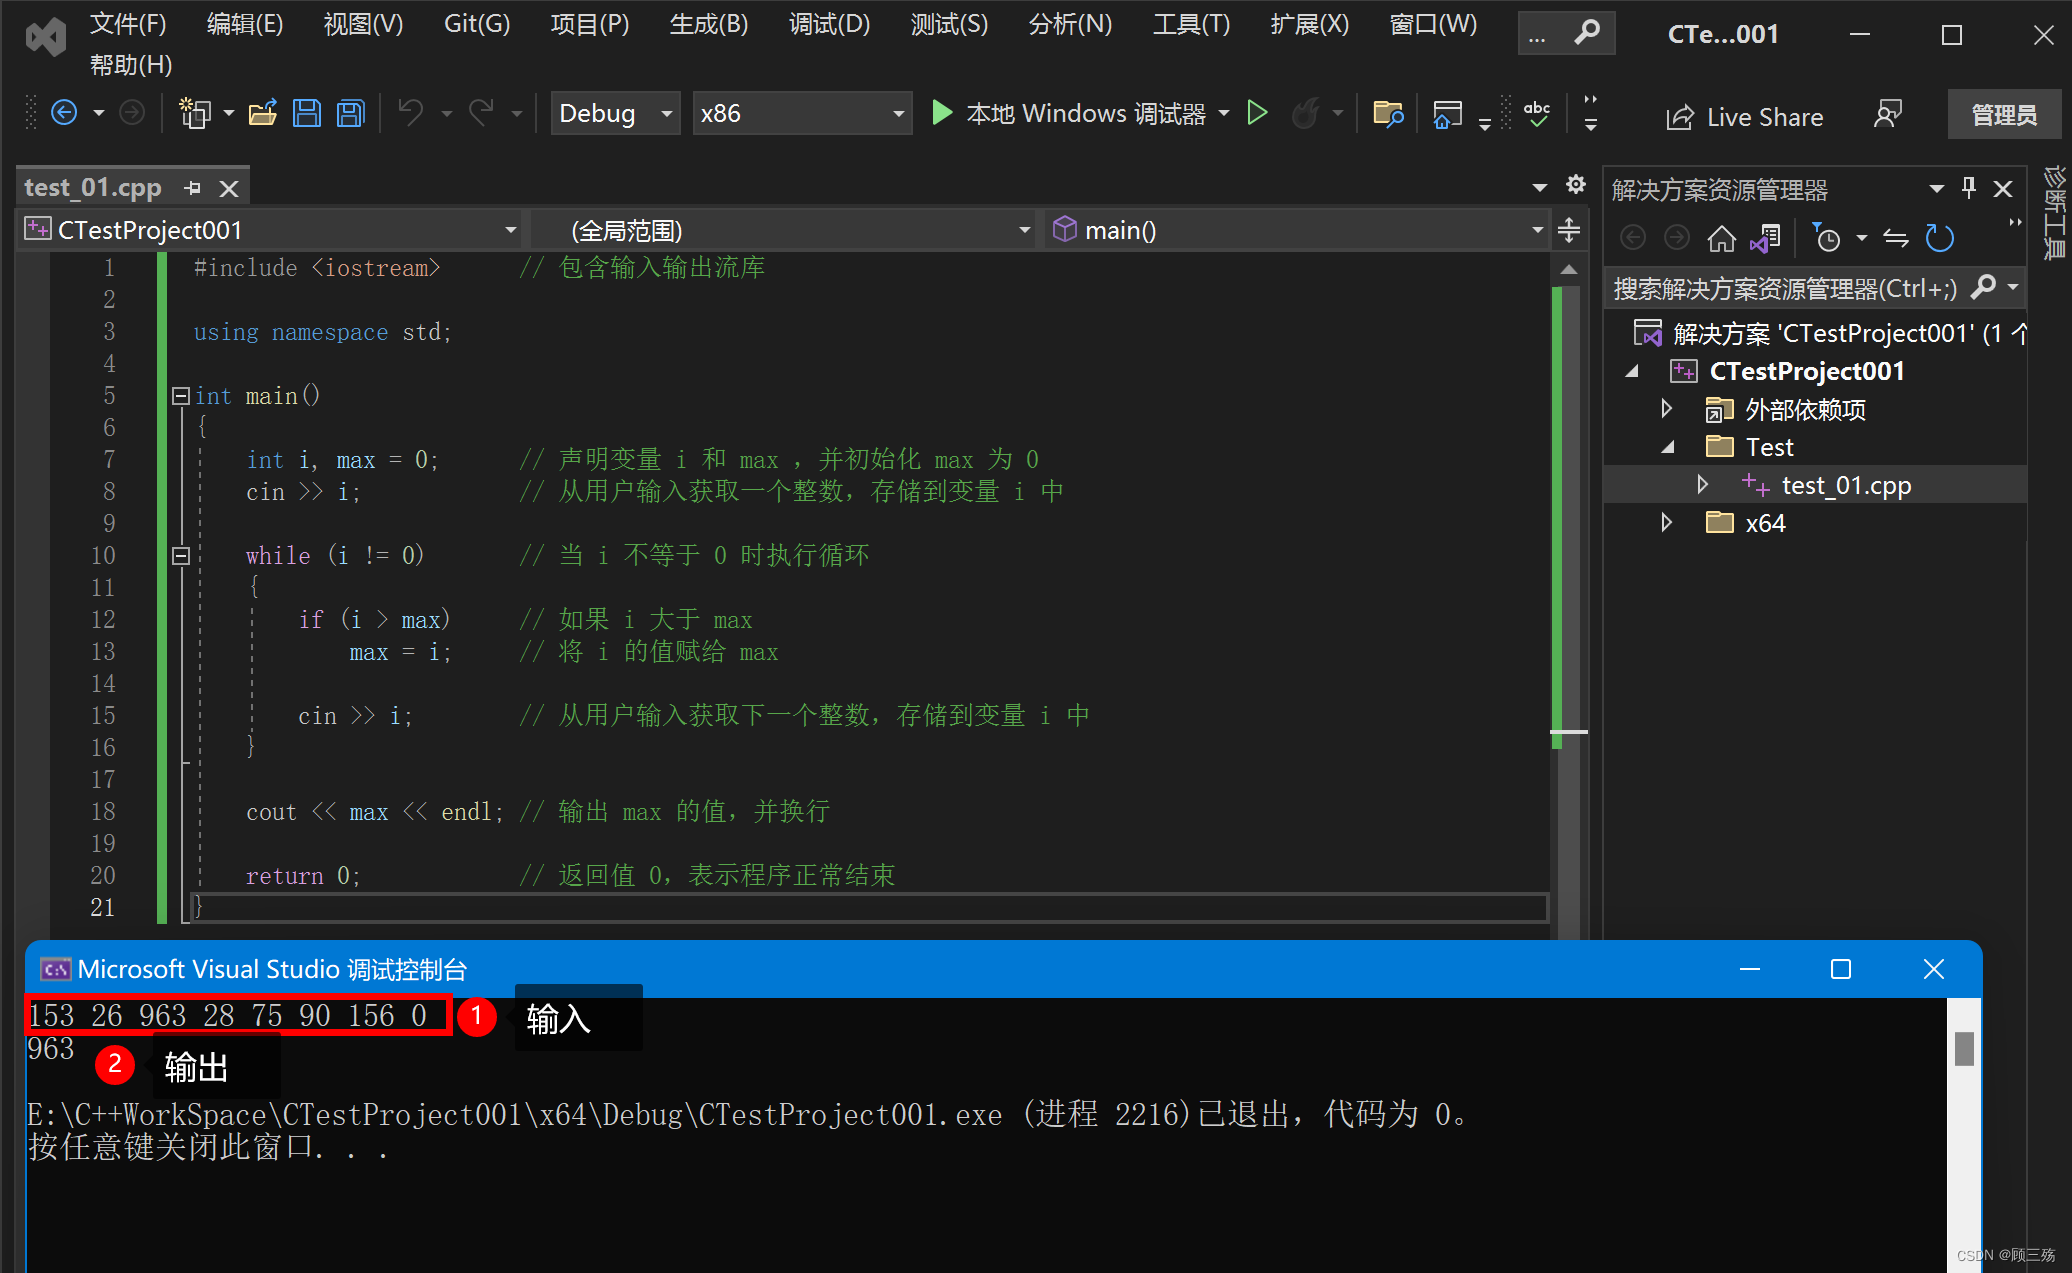Click the Save All toolbar icon

pyautogui.click(x=351, y=113)
